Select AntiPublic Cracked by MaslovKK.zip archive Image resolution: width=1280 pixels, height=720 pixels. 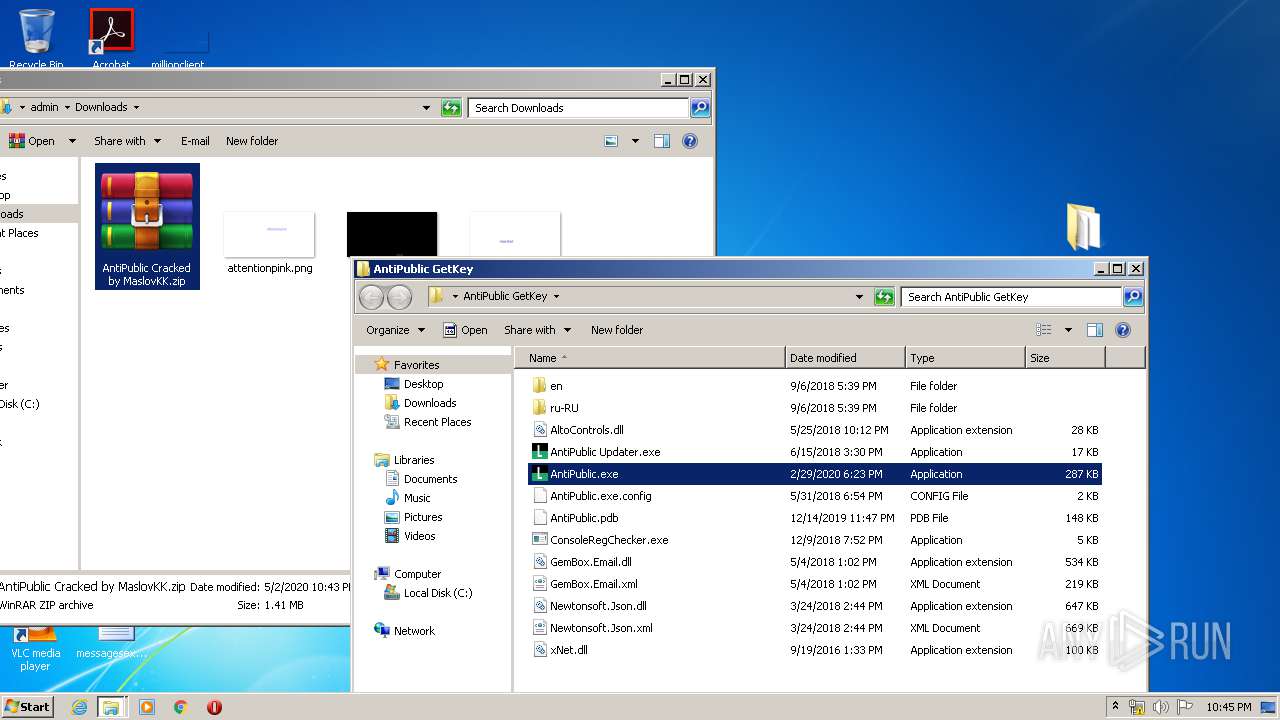(147, 226)
